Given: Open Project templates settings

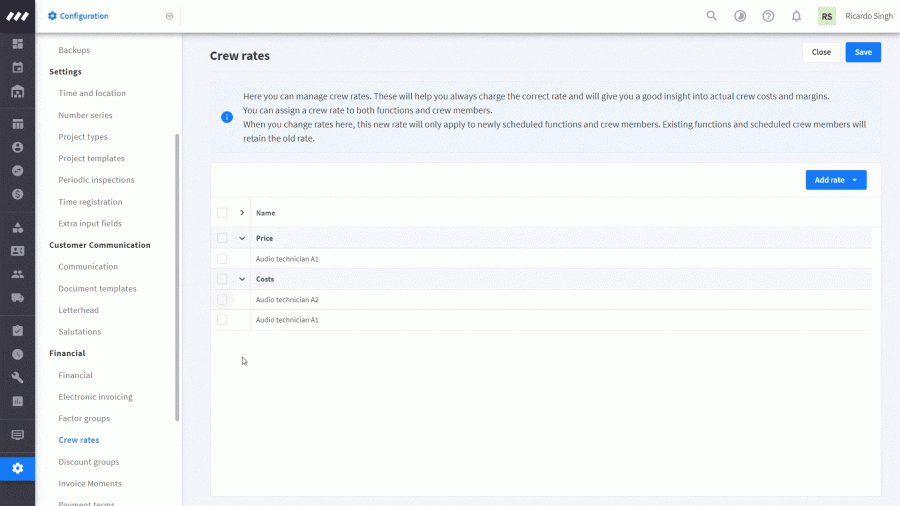Looking at the screenshot, I should (91, 158).
